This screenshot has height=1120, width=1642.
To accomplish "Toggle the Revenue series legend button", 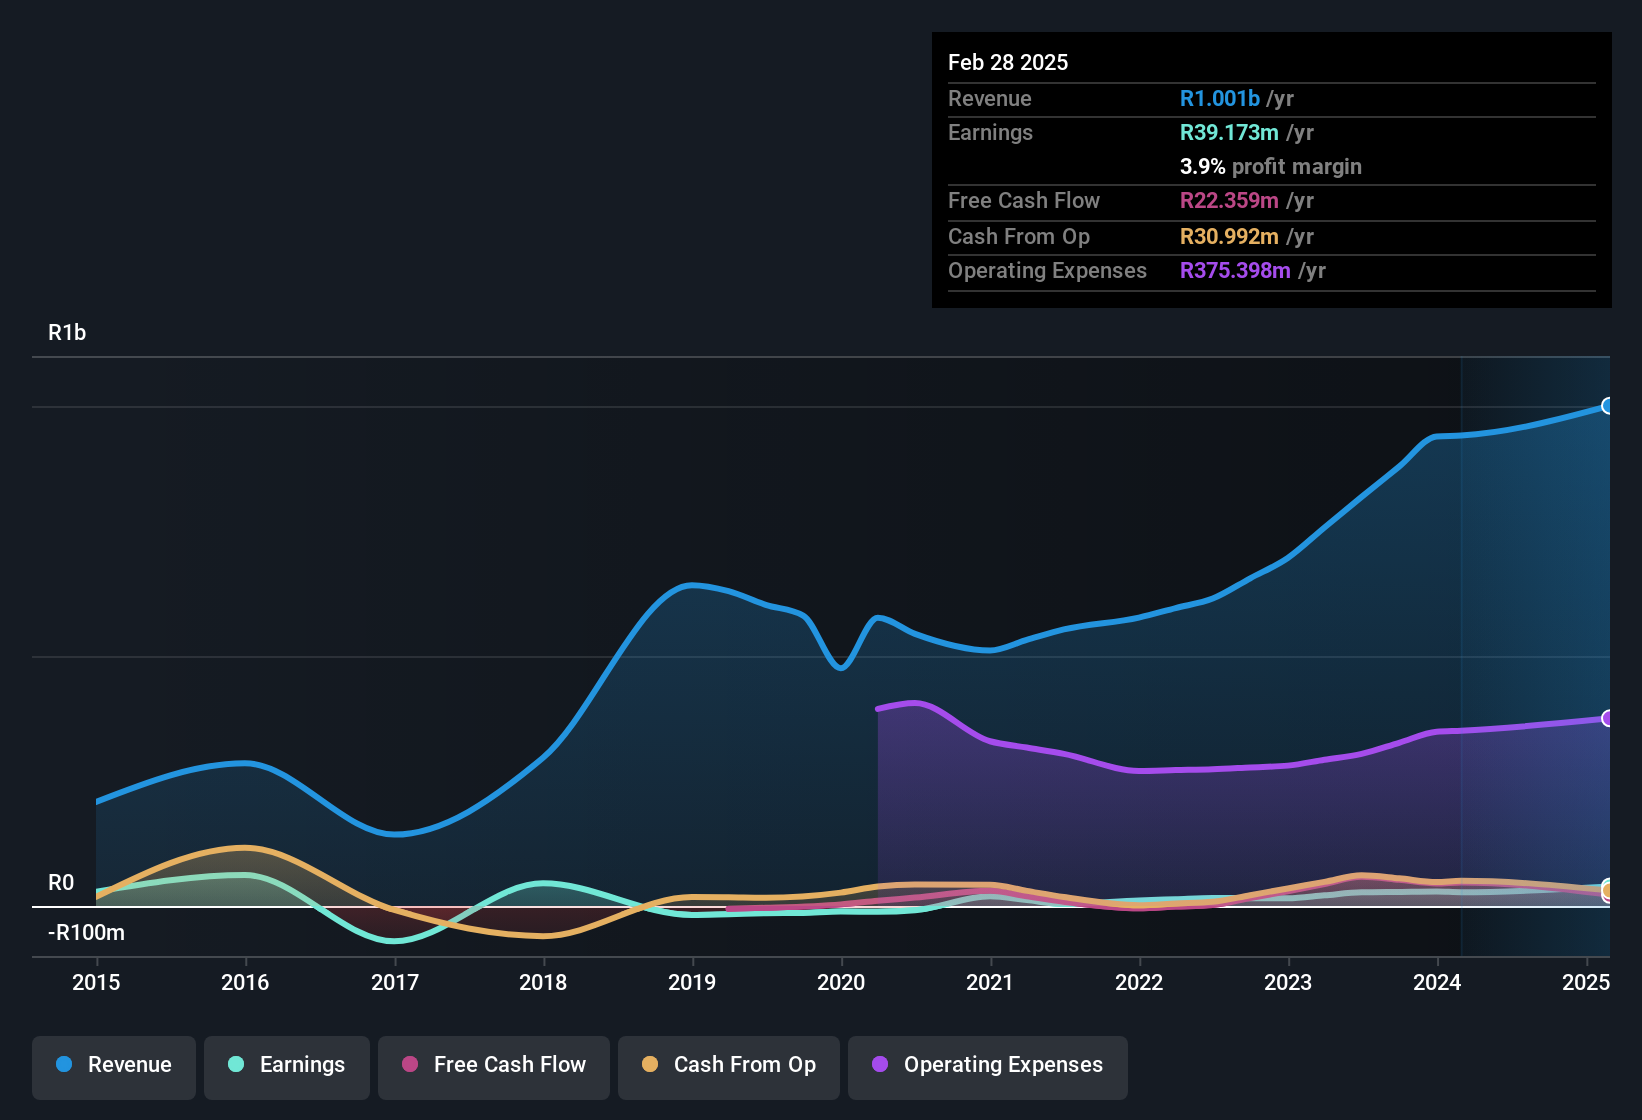I will [x=114, y=1066].
